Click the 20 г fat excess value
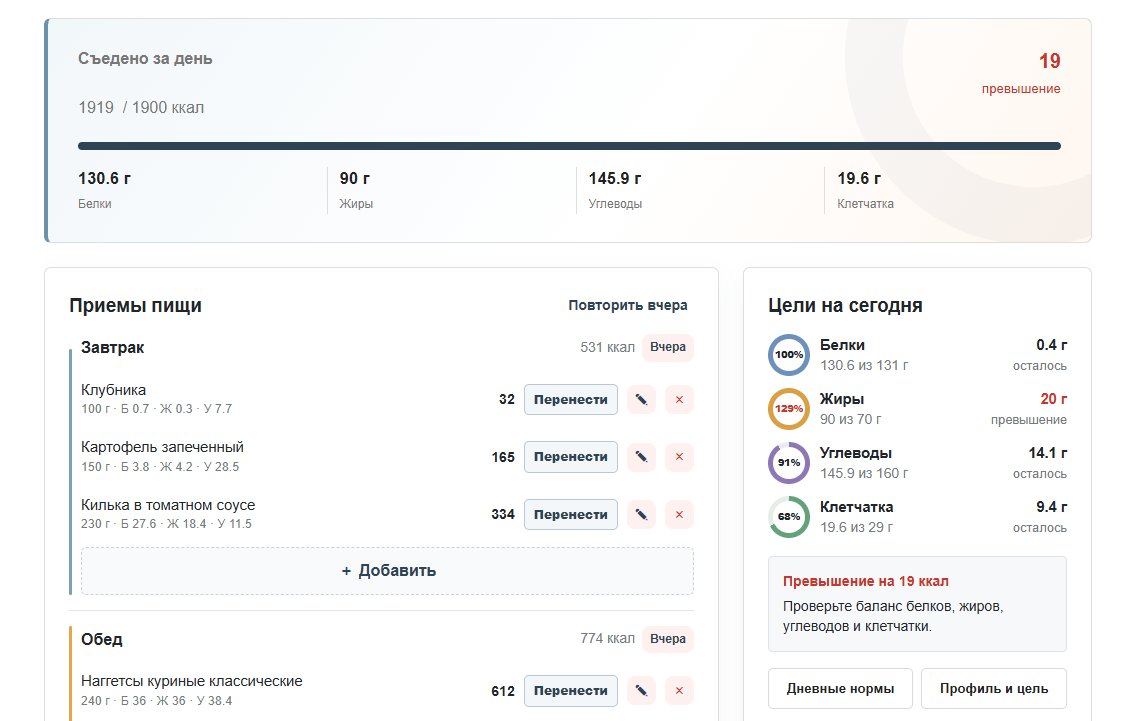 (1054, 399)
